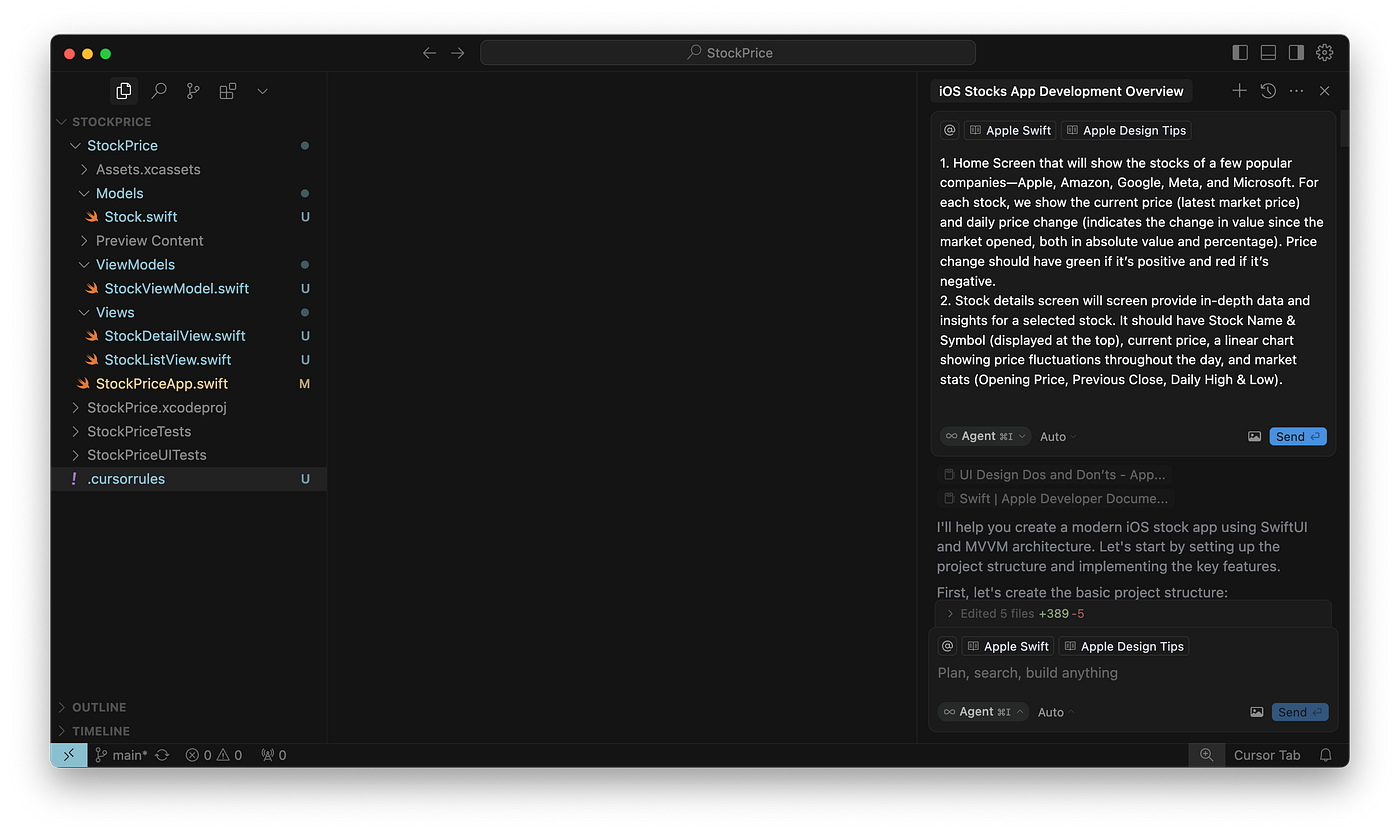Expand the Preview Content folder
The width and height of the screenshot is (1400, 834).
click(x=188, y=241)
